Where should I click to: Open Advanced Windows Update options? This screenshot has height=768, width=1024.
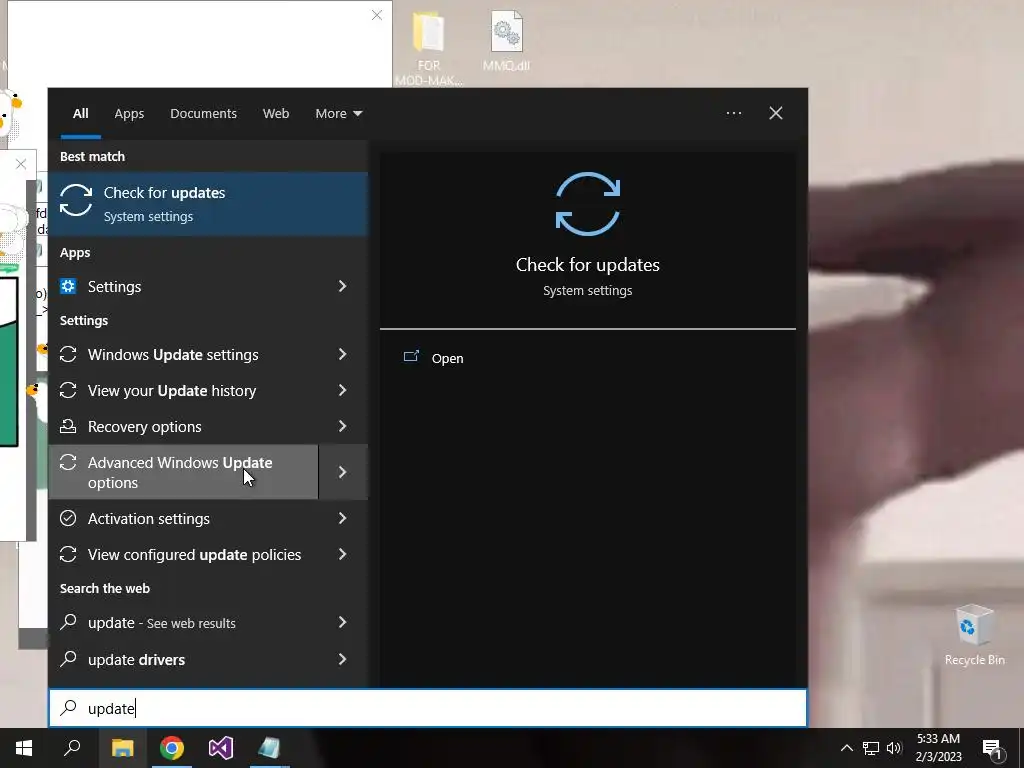tap(184, 472)
